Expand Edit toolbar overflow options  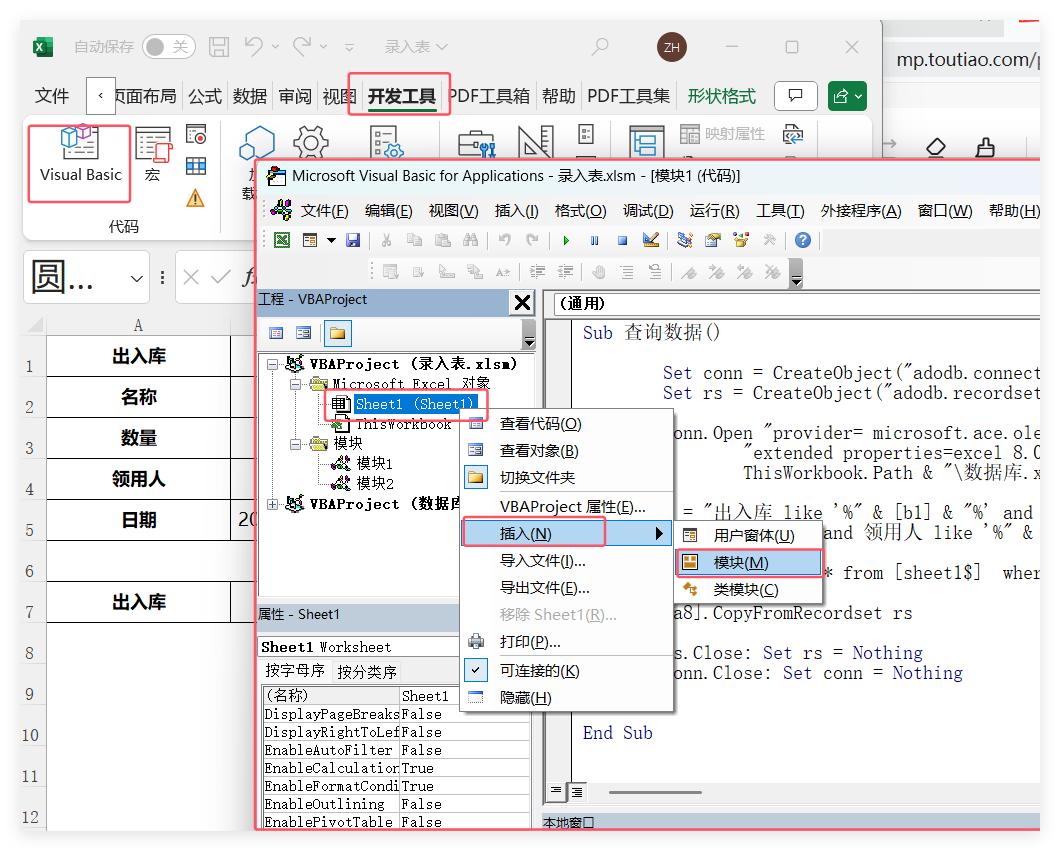point(796,273)
